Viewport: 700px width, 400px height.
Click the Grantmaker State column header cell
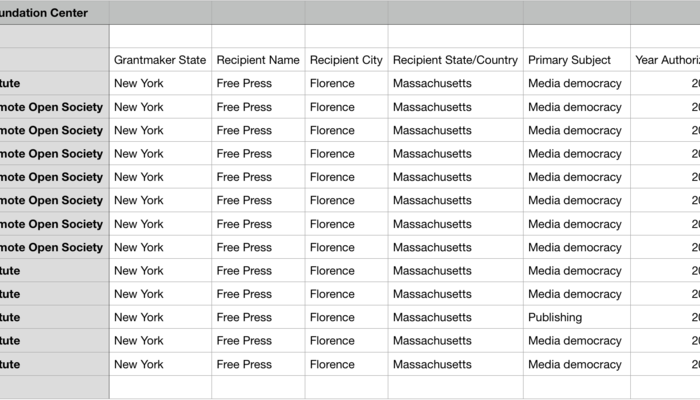point(160,60)
